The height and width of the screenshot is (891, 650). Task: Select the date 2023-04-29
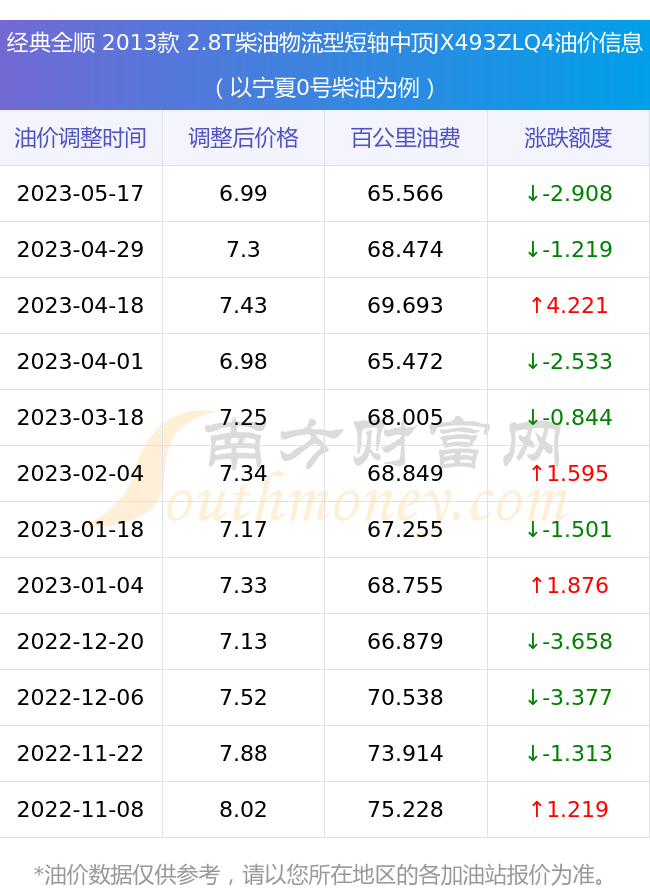81,249
